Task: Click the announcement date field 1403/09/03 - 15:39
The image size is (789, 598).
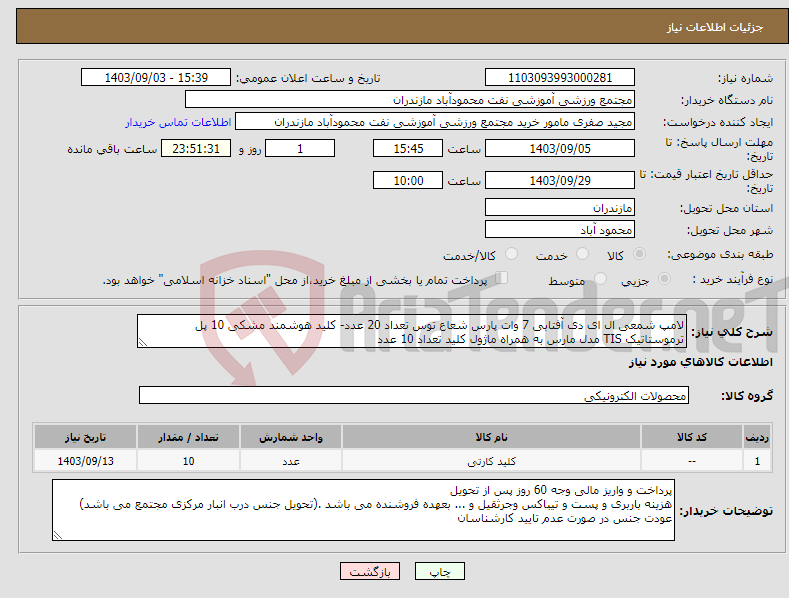Action: 156,78
